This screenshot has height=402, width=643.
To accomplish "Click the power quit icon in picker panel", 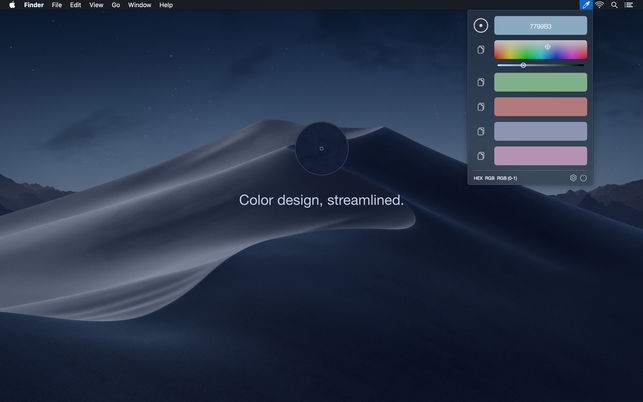I will click(x=583, y=178).
